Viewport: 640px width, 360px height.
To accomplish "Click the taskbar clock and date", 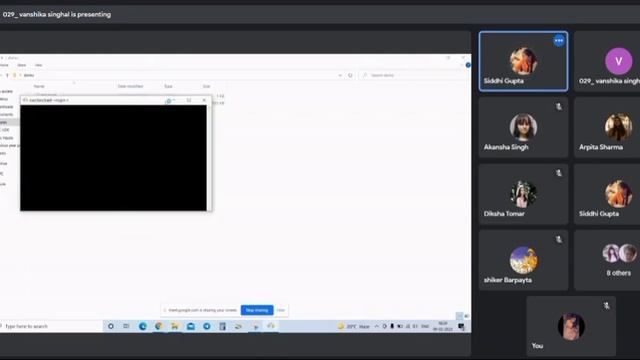I will pos(443,326).
